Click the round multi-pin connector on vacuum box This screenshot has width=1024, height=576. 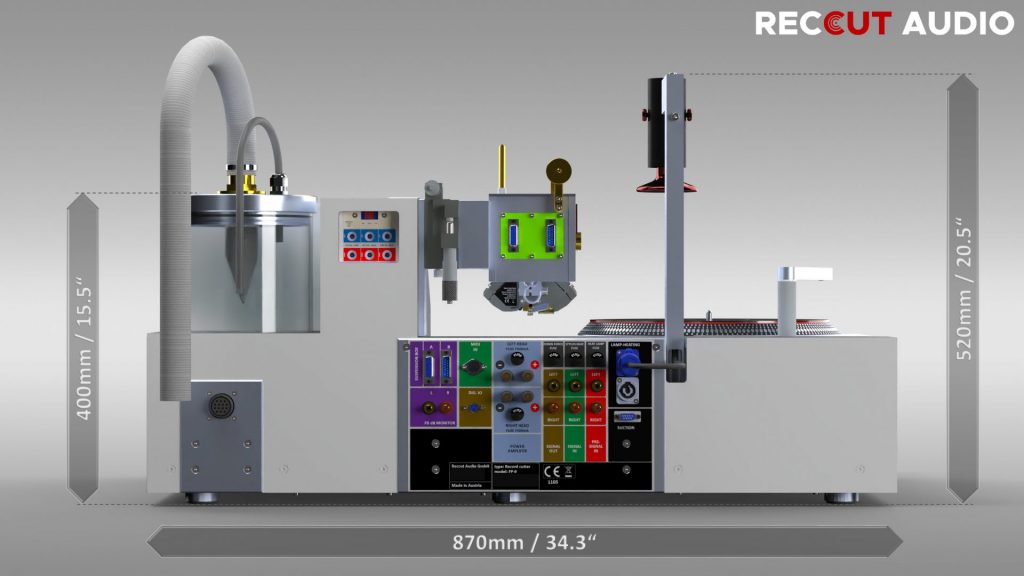[x=221, y=406]
